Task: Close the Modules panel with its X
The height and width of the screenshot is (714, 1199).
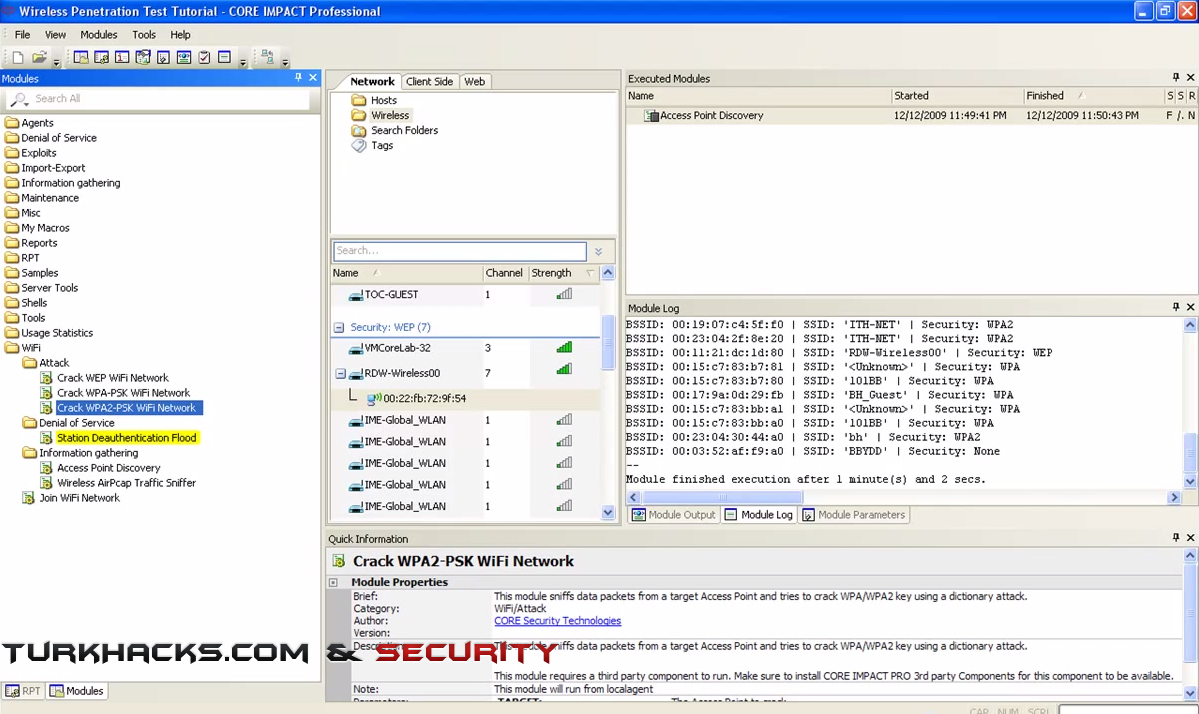Action: click(313, 77)
